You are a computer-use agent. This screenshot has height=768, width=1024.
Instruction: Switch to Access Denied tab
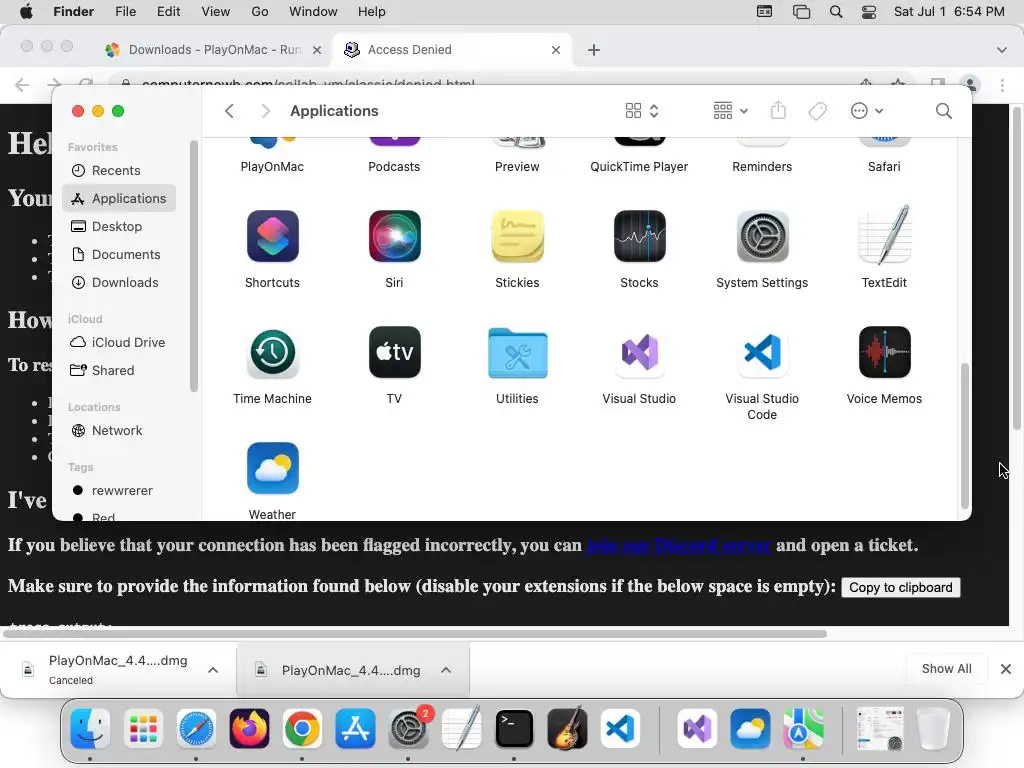tap(451, 50)
